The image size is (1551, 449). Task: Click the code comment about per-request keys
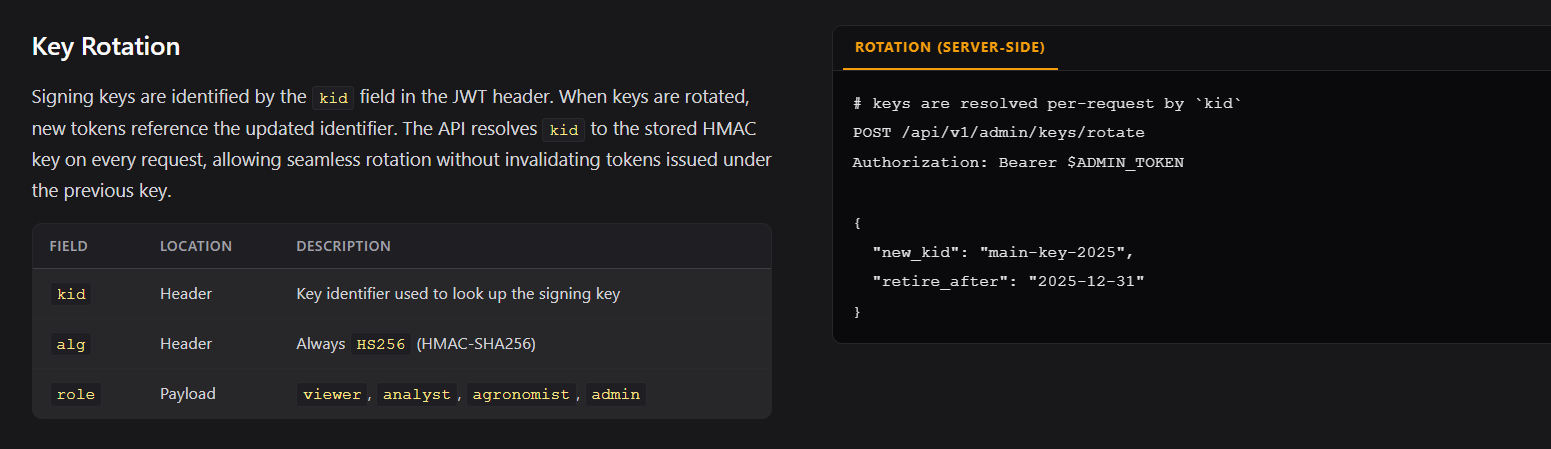(1047, 102)
